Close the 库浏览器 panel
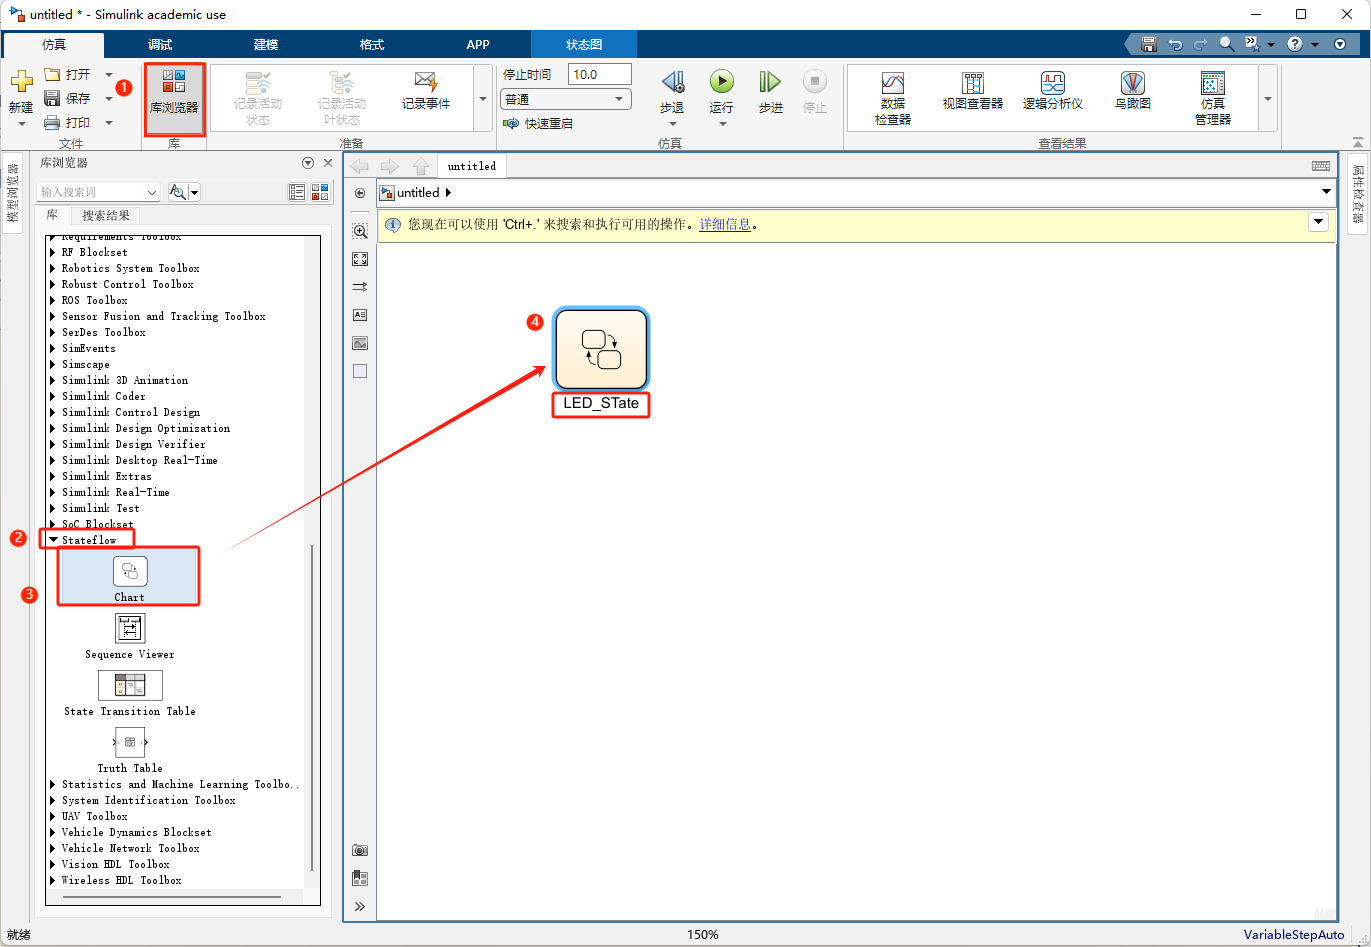 [327, 163]
